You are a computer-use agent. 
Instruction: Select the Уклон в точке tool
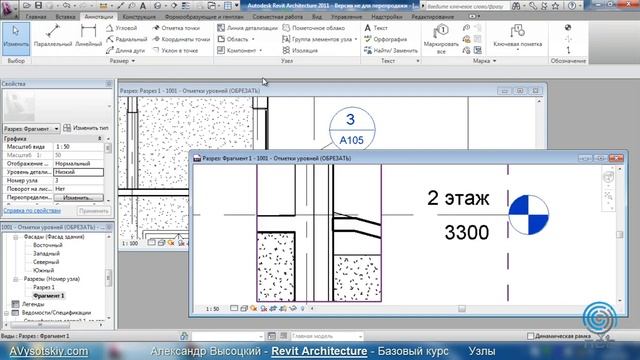(175, 51)
